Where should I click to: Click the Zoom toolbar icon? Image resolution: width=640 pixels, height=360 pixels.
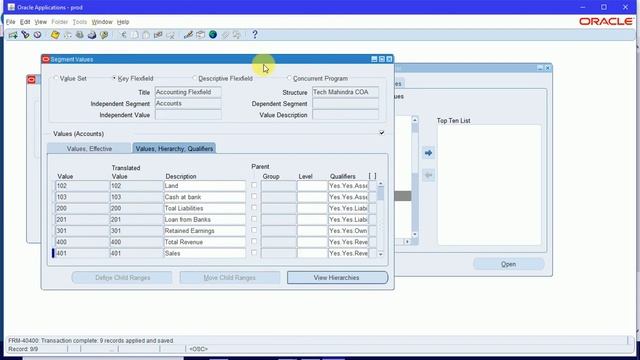pyautogui.click(x=200, y=35)
